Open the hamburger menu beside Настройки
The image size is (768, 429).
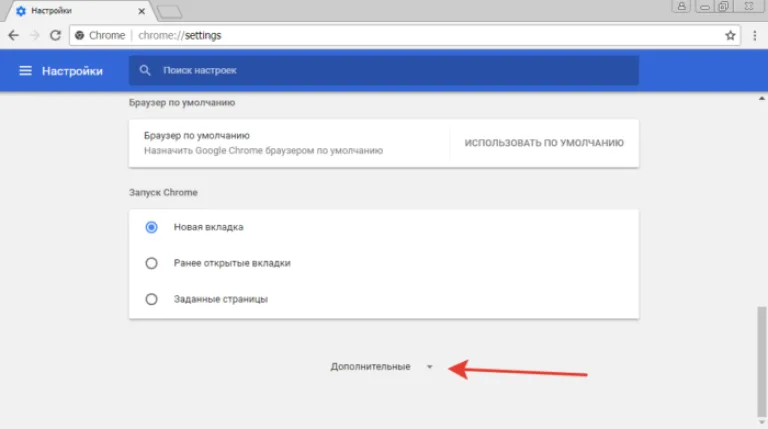[25, 71]
